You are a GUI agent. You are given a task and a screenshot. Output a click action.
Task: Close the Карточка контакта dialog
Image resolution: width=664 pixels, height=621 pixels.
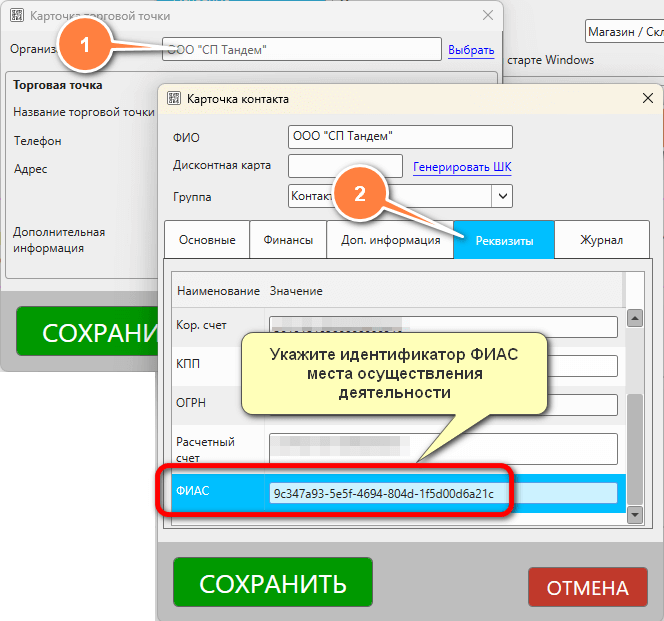click(648, 98)
